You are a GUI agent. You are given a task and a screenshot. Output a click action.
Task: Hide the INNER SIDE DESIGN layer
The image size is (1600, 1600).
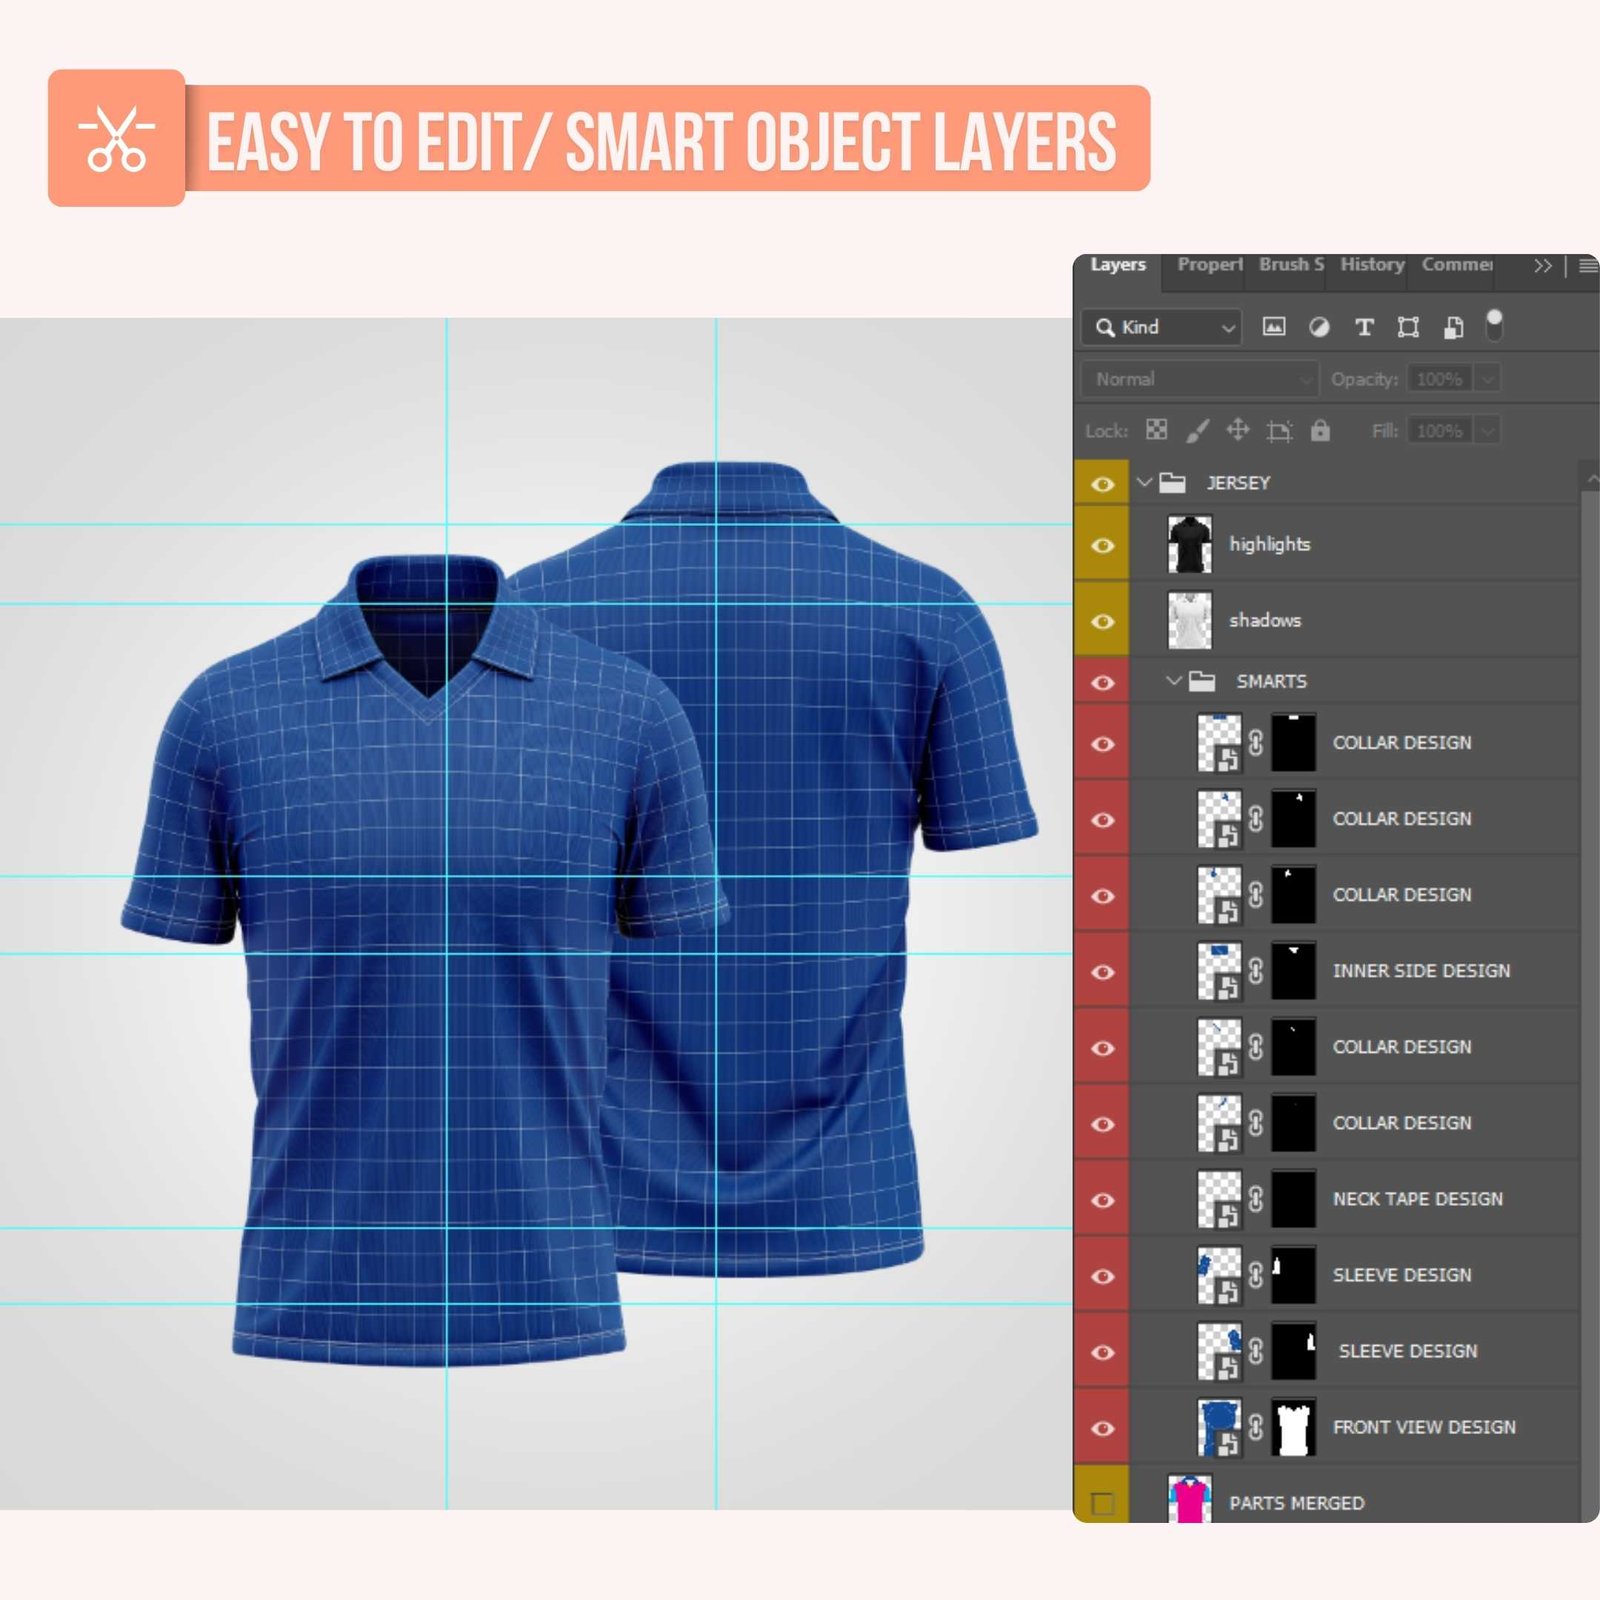pyautogui.click(x=1102, y=972)
